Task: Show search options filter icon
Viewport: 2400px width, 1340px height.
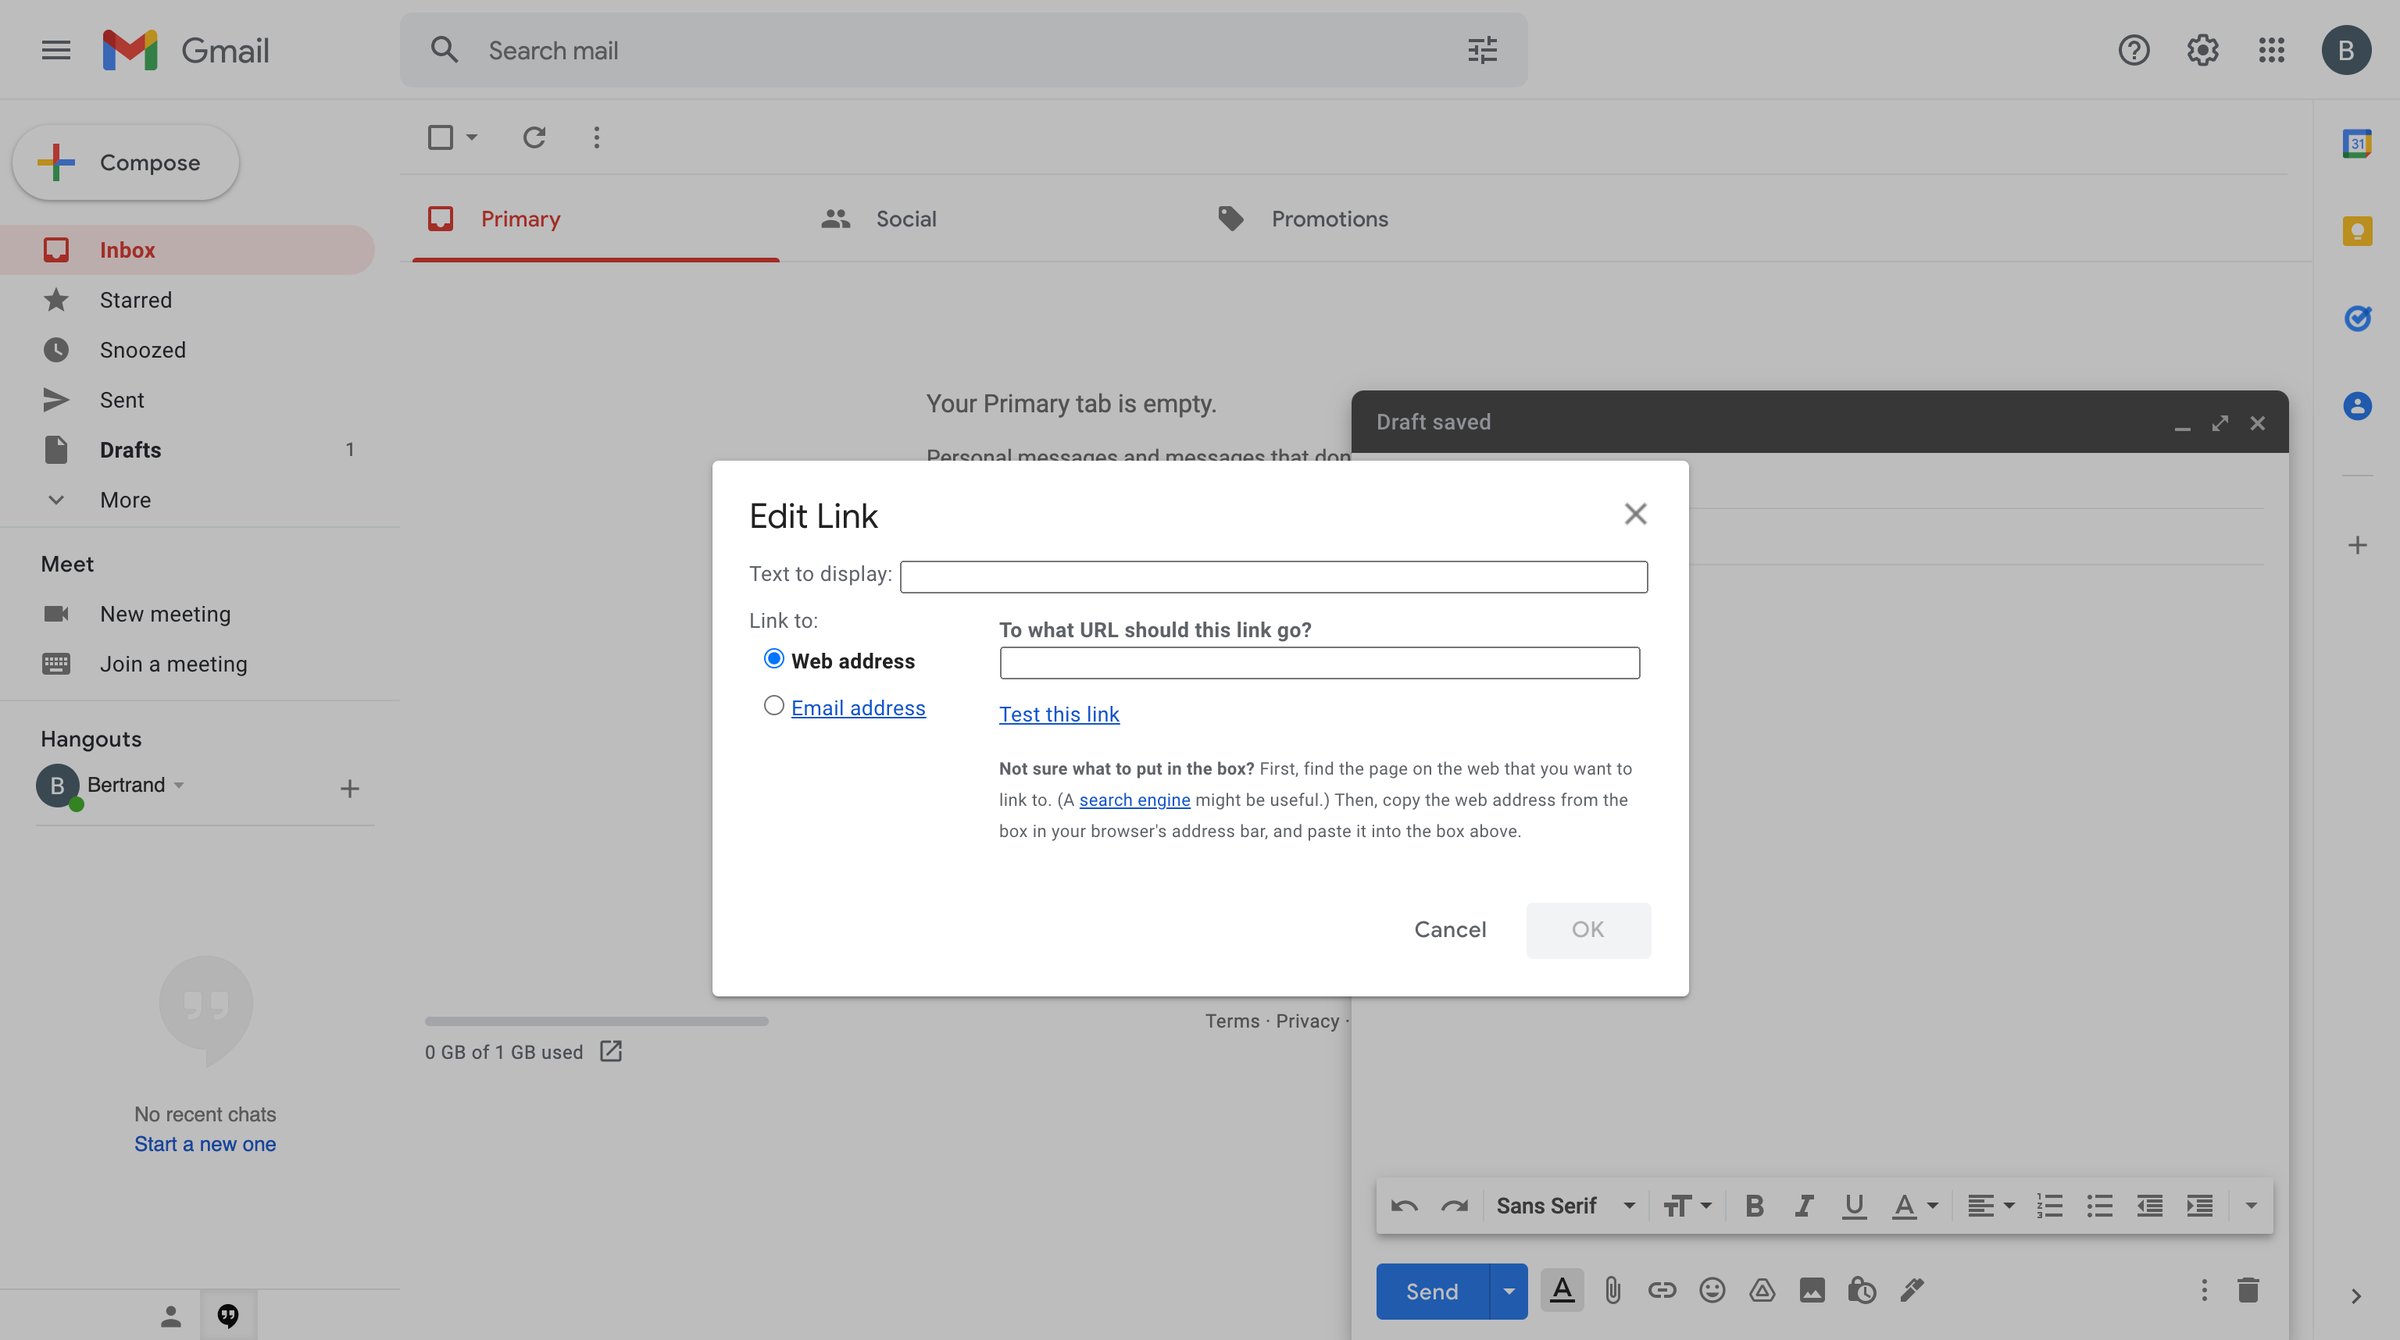Action: tap(1482, 50)
